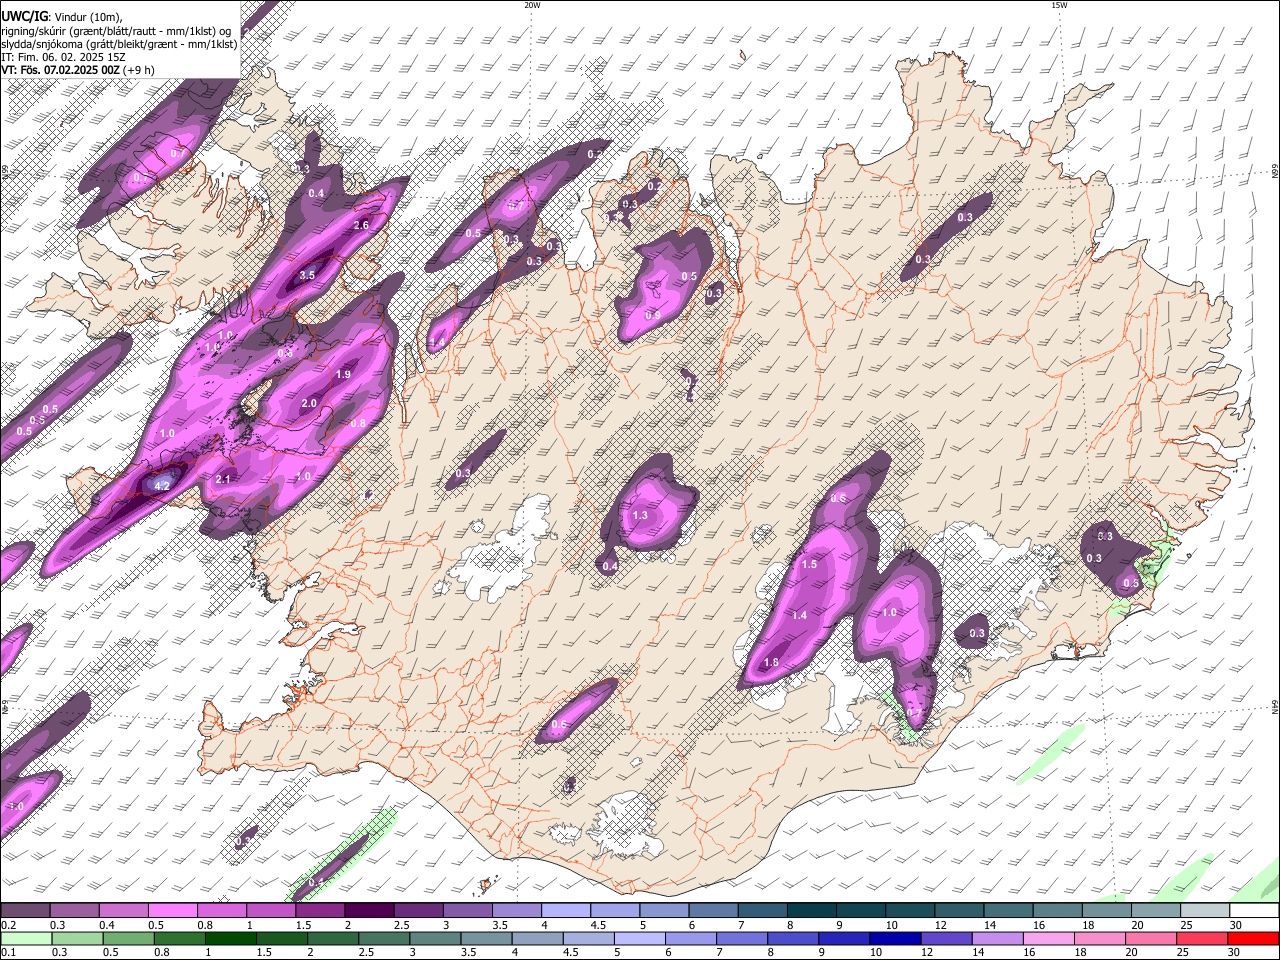Click the 2.6 precipitation value on the map
Screen dimensions: 1280x960
[361, 225]
